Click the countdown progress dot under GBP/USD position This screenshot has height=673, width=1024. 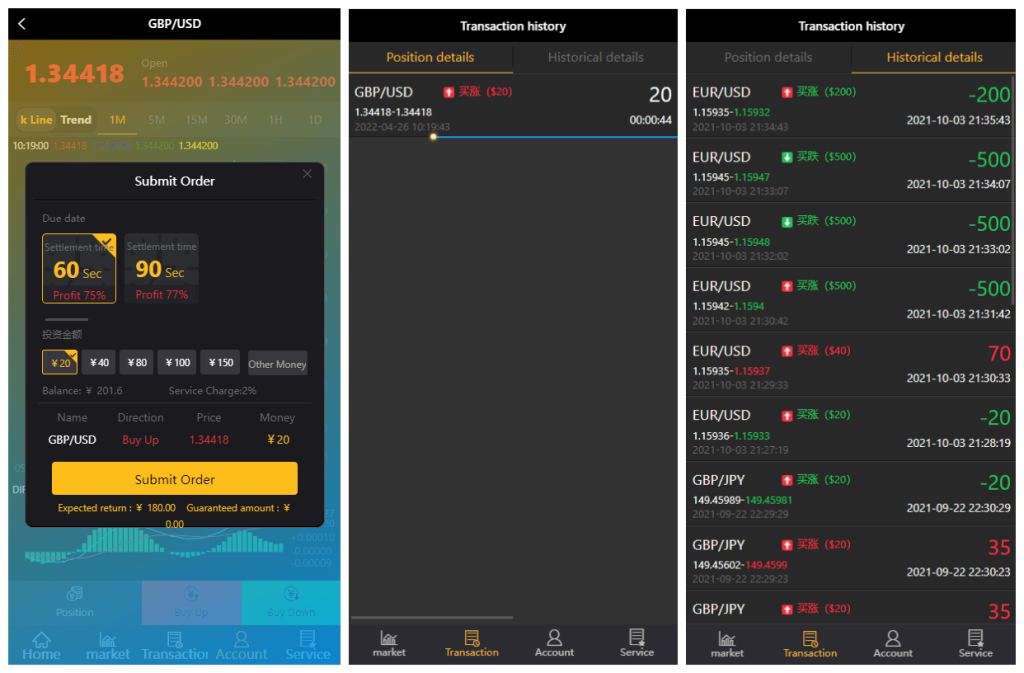[433, 137]
